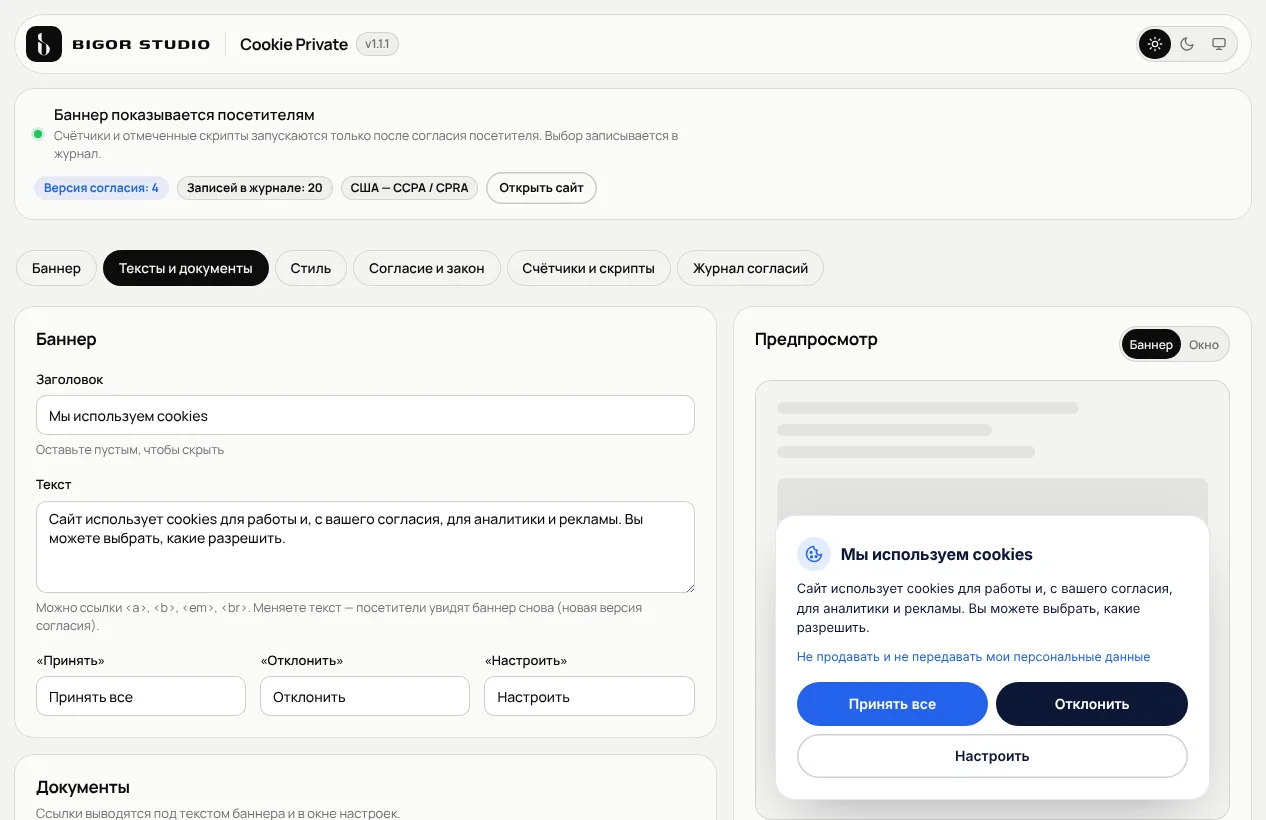Click the Документы section heading

point(83,787)
